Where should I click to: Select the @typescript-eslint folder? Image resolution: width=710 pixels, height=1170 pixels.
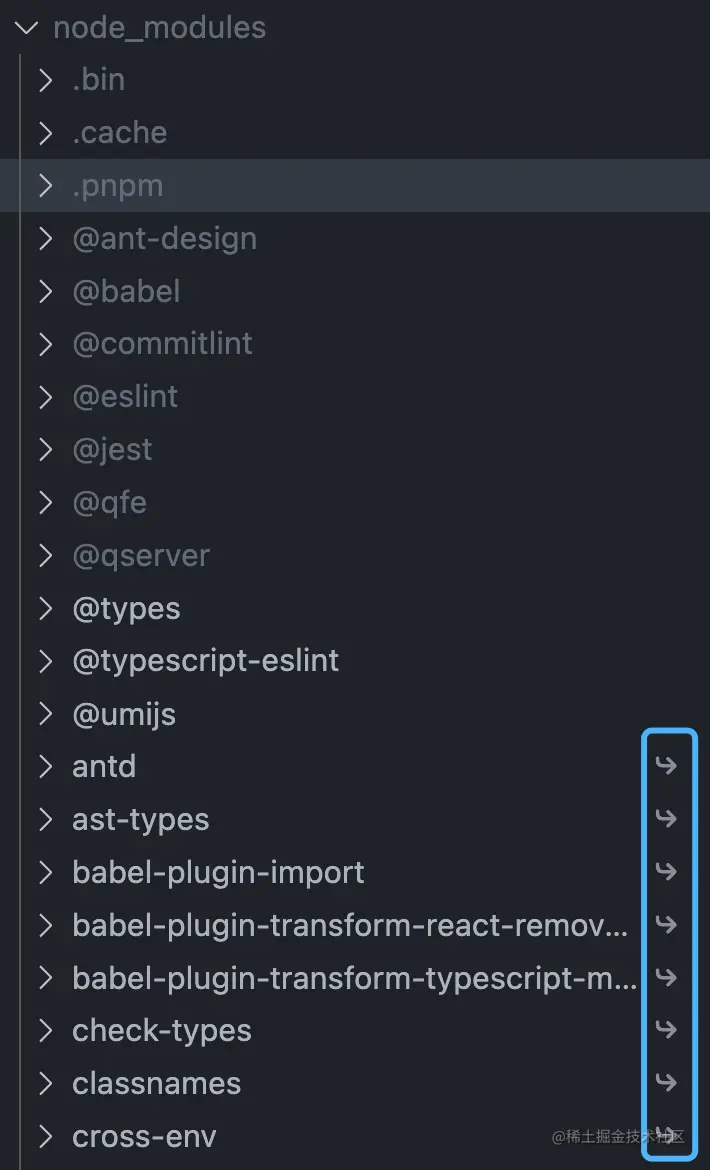[x=206, y=661]
